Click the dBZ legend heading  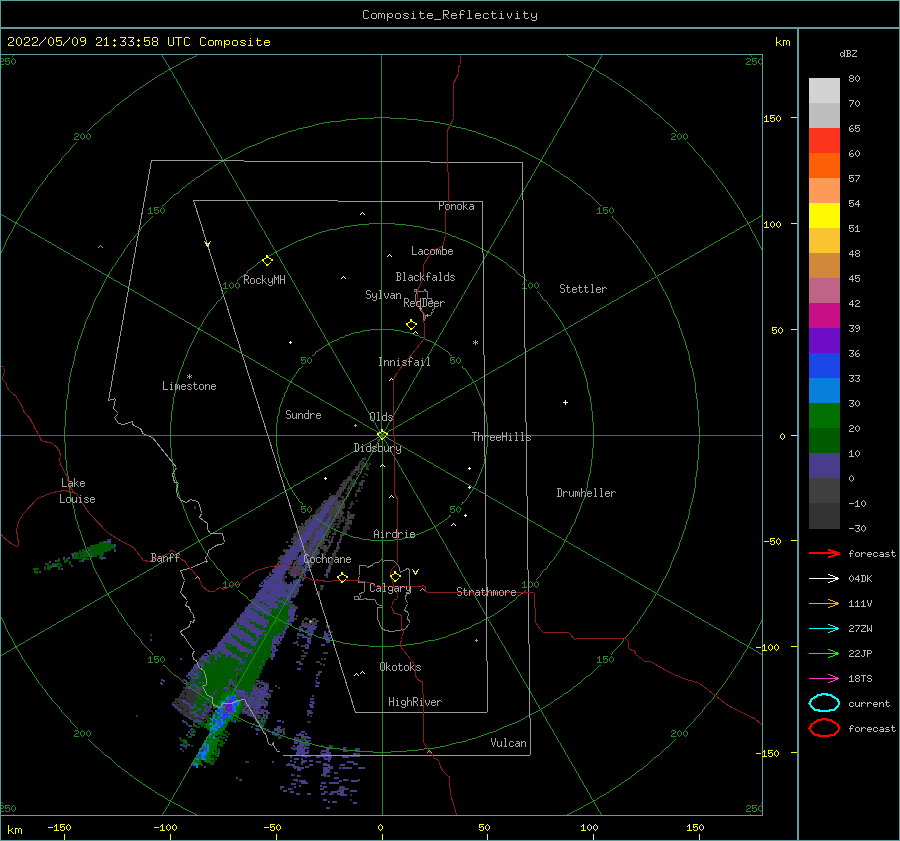point(848,54)
